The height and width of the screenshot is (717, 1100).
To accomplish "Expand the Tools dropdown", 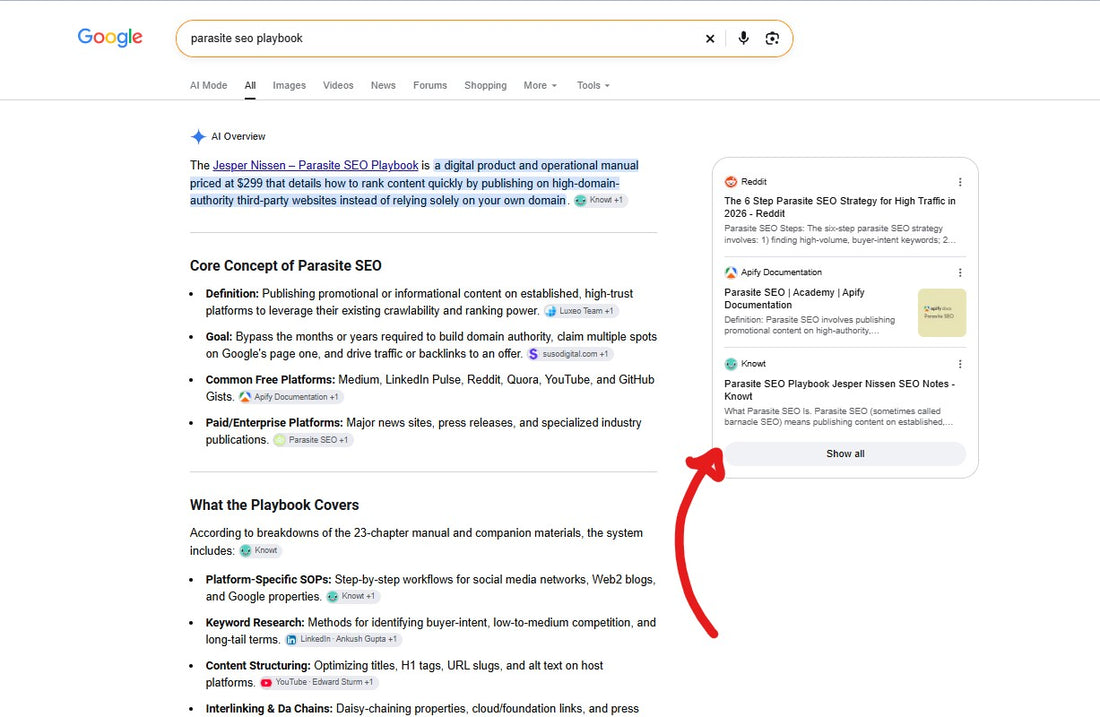I will [593, 85].
